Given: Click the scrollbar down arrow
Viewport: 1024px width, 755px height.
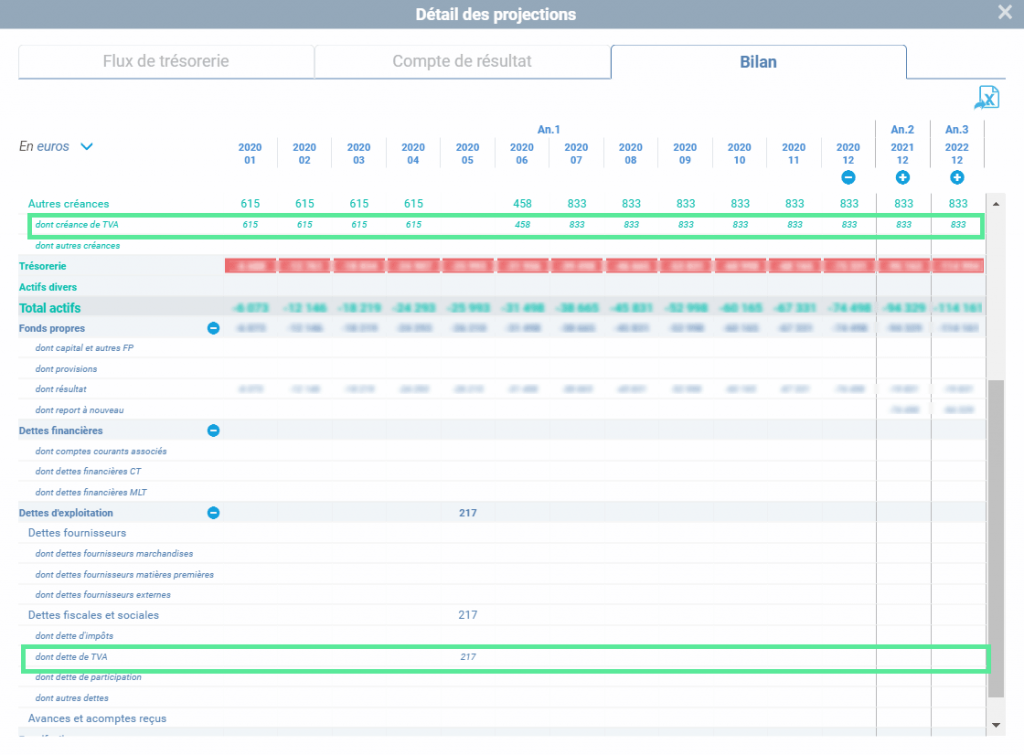Looking at the screenshot, I should pos(996,725).
